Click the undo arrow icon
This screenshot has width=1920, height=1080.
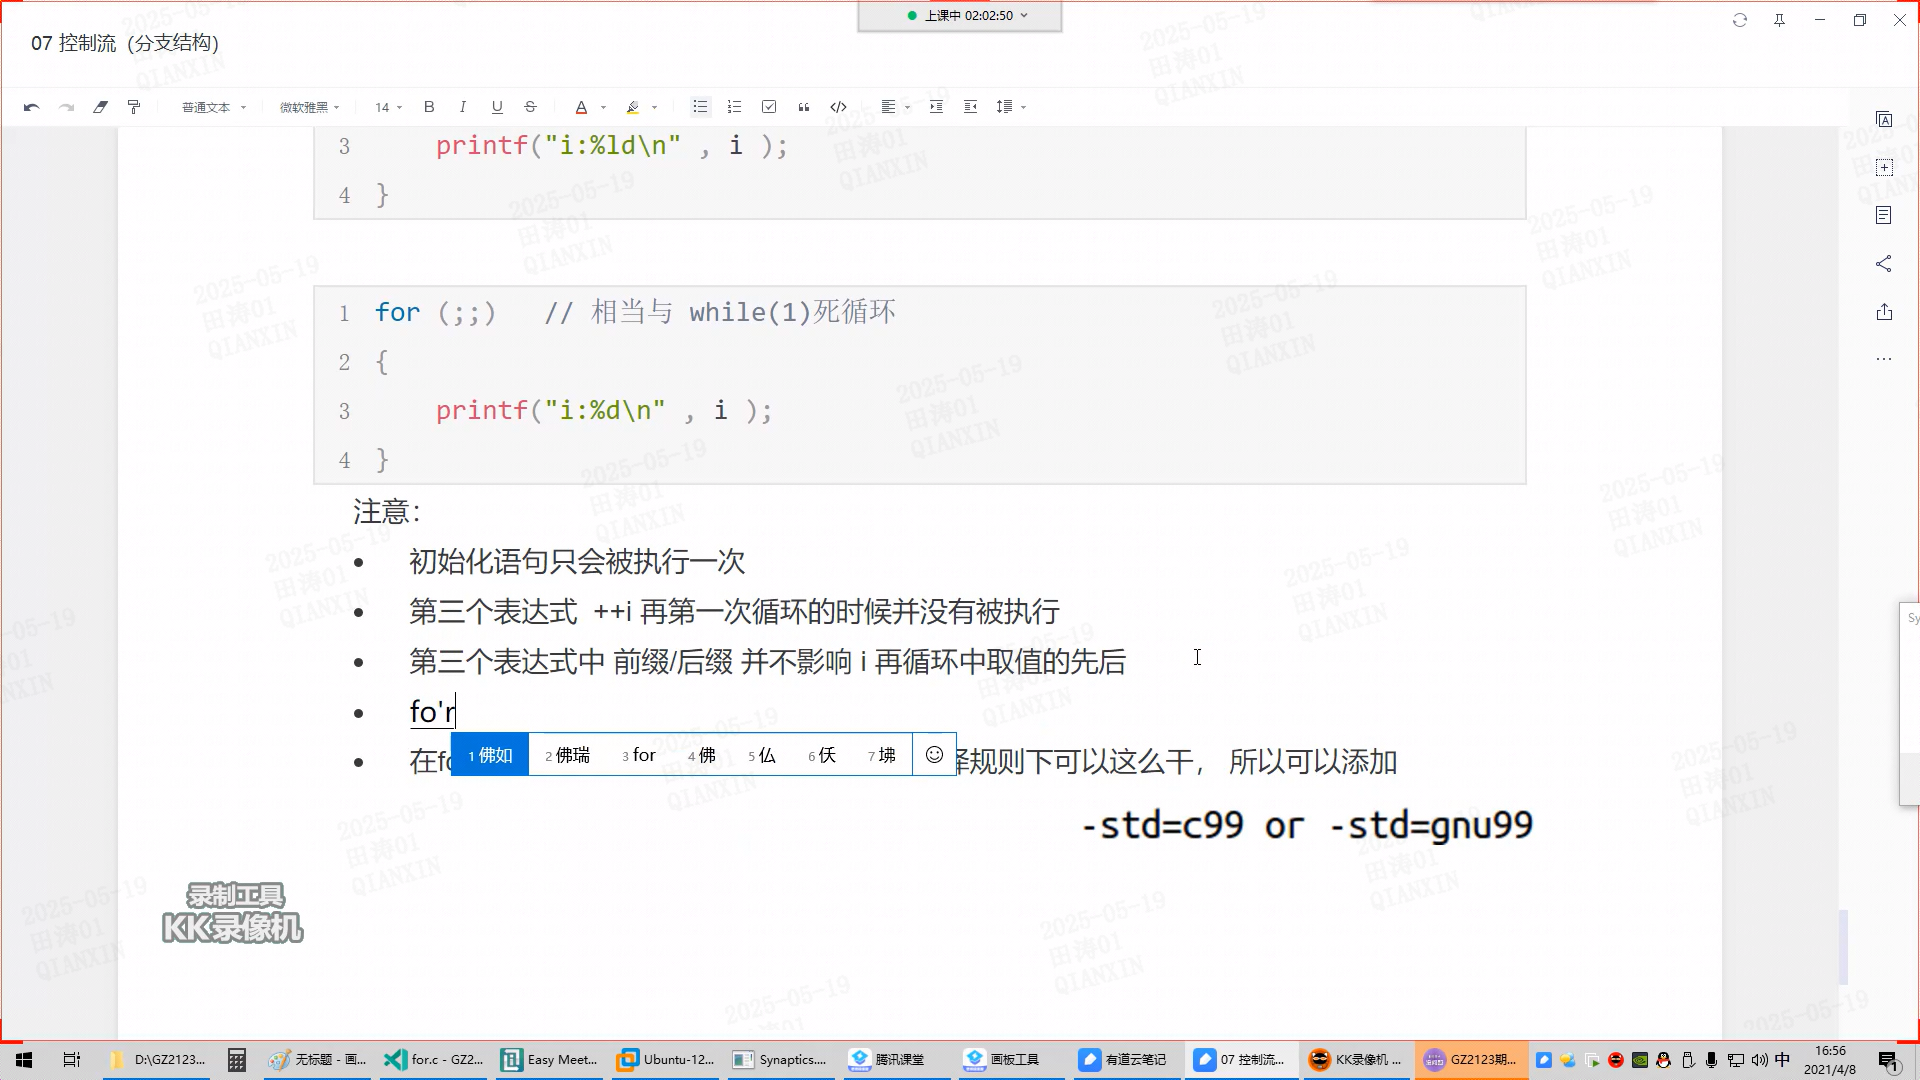click(31, 107)
